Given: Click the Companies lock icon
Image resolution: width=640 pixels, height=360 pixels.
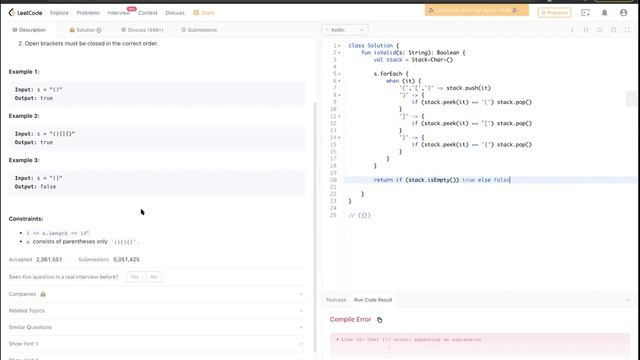Looking at the screenshot, I should pos(43,294).
